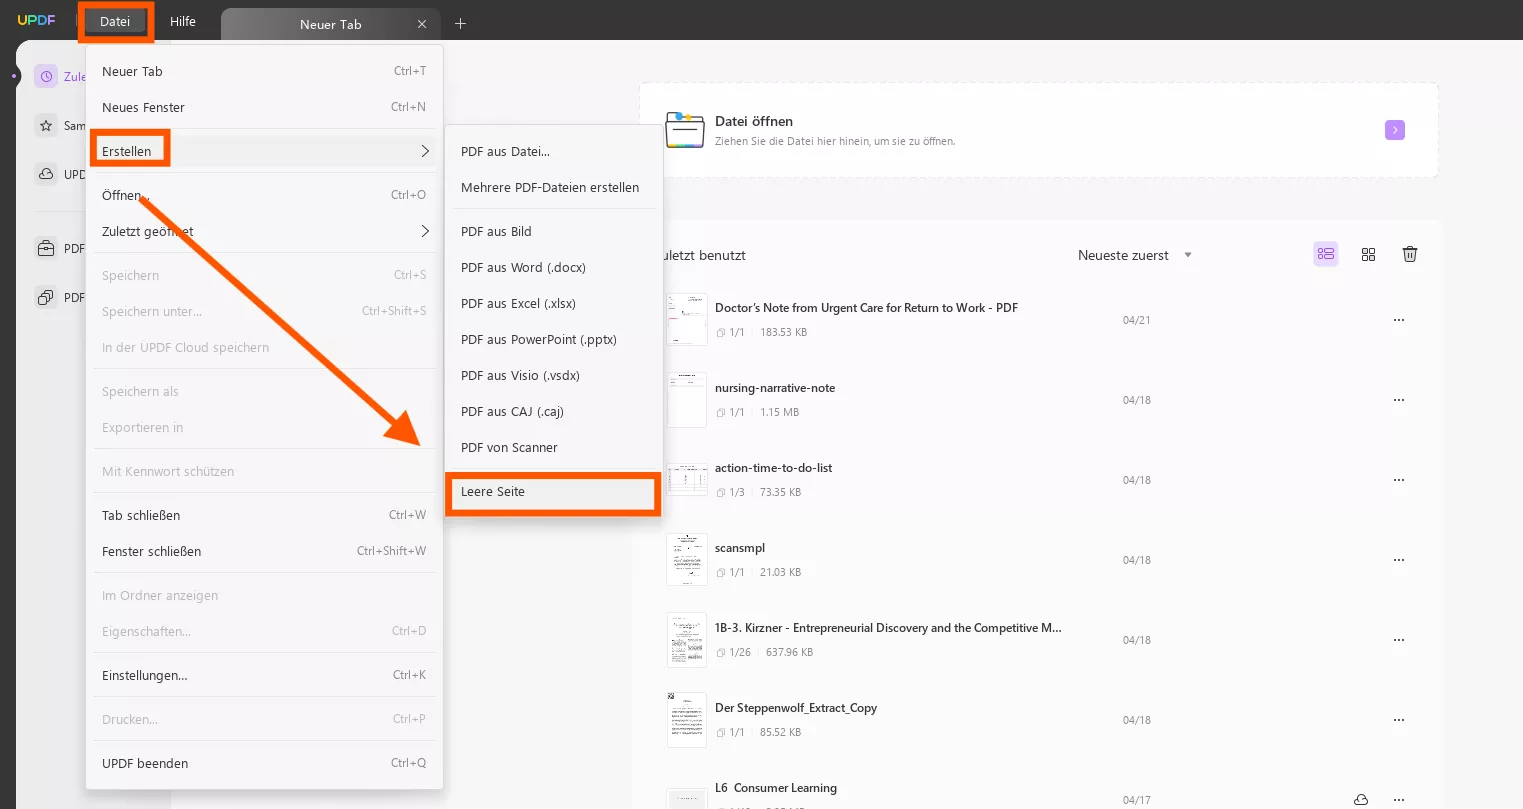This screenshot has height=809, width=1523.
Task: Choose PDF von Scanner option
Action: click(x=554, y=447)
